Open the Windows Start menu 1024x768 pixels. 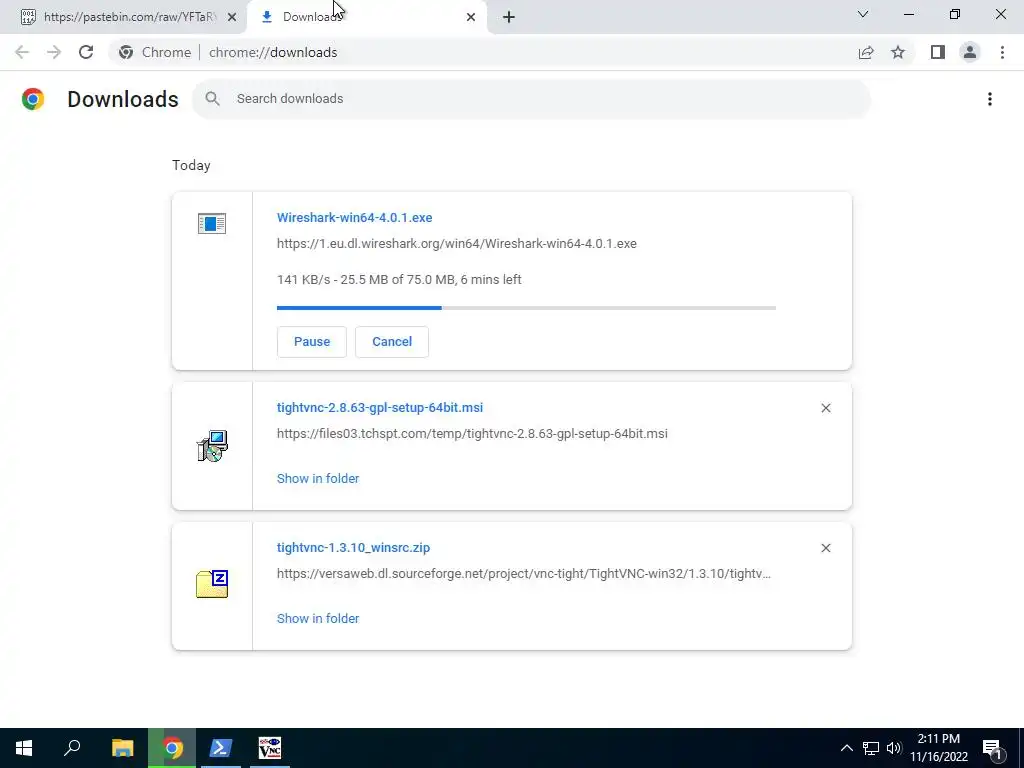(24, 748)
